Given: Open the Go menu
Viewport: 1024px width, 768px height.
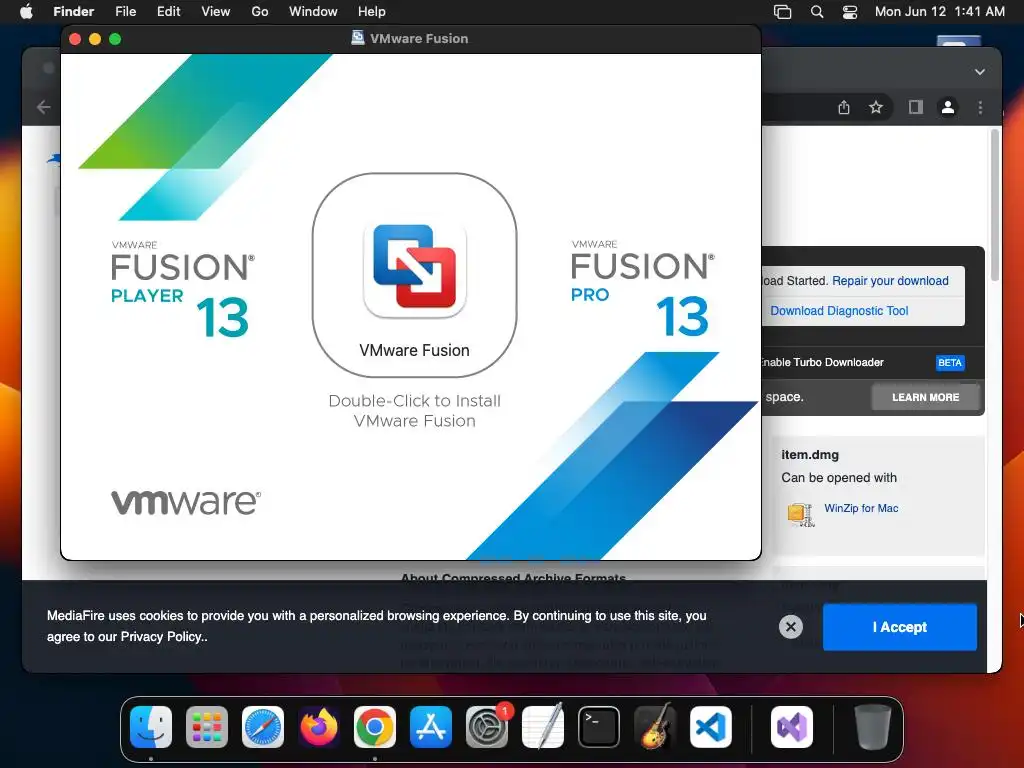Looking at the screenshot, I should [260, 12].
